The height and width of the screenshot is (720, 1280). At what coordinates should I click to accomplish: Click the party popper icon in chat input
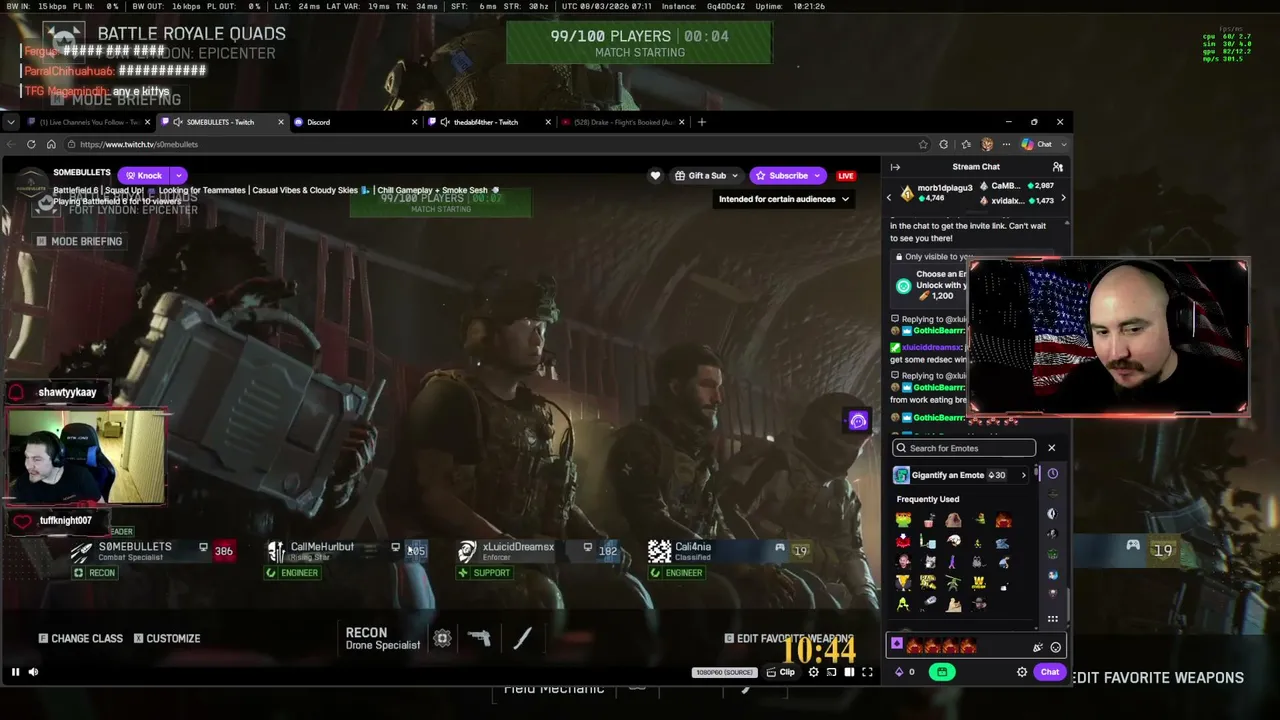[1038, 647]
